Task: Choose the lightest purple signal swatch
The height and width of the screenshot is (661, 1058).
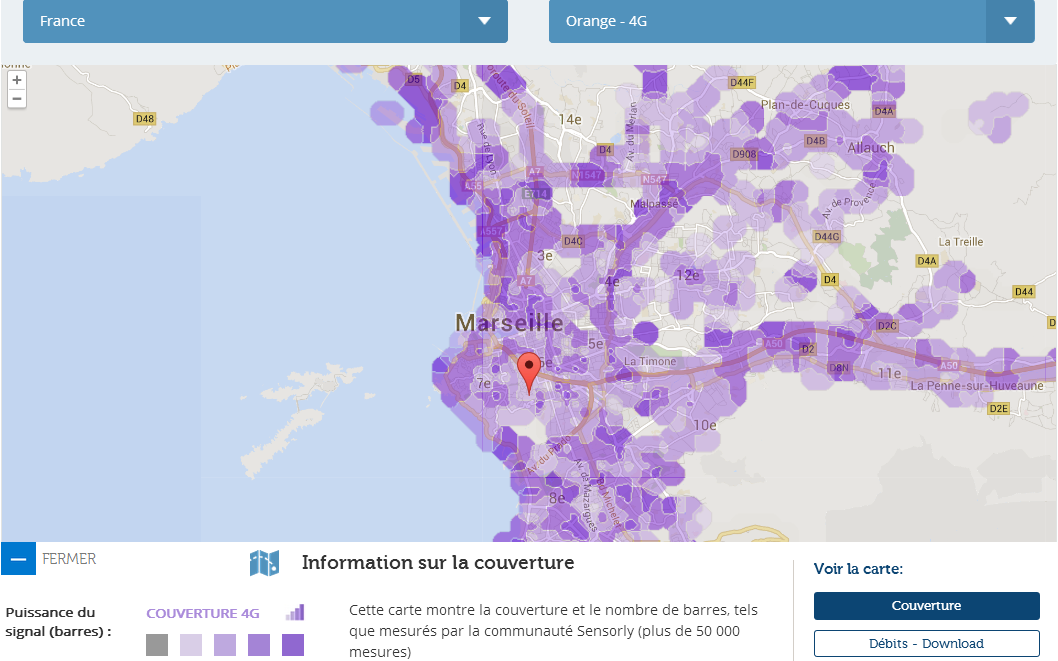Action: [191, 644]
